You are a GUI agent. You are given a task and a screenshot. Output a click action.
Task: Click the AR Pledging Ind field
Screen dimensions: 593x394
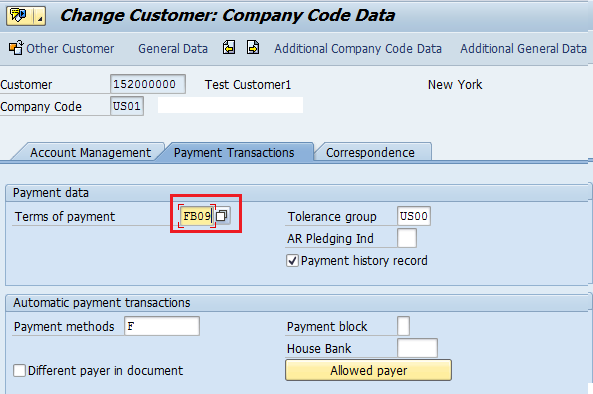coord(407,238)
